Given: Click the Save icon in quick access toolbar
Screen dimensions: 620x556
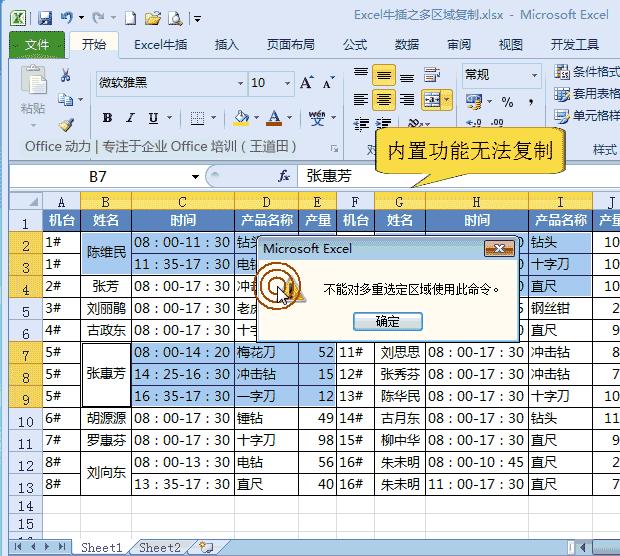Looking at the screenshot, I should [x=45, y=18].
